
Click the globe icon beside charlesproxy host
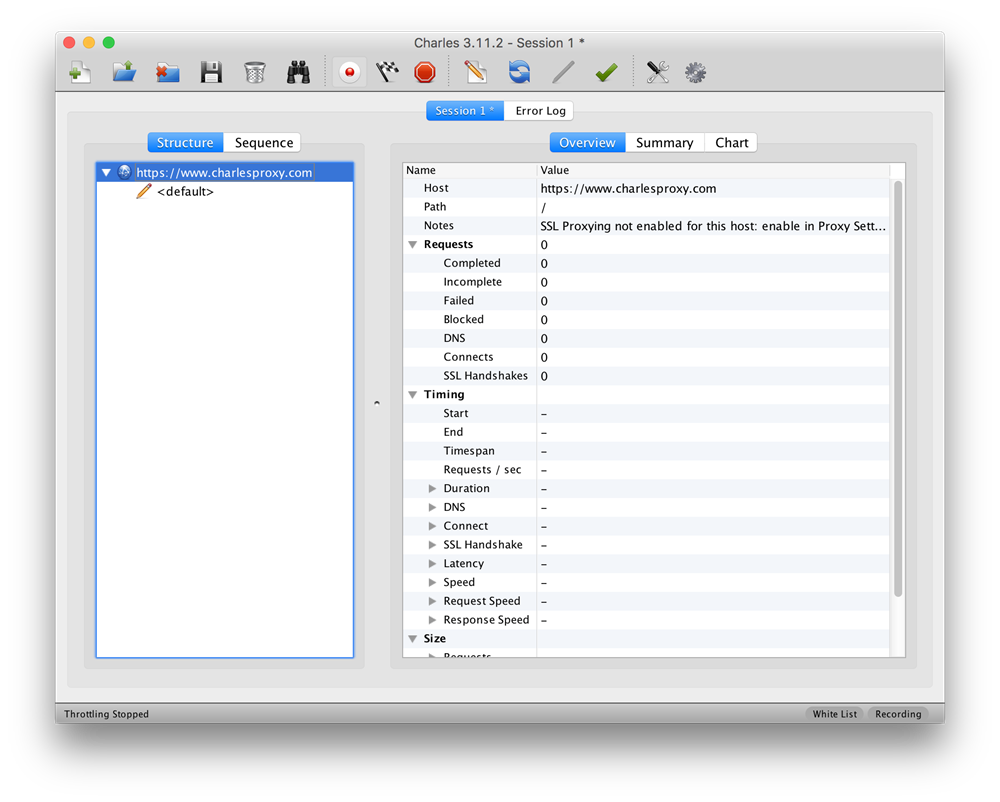click(124, 171)
